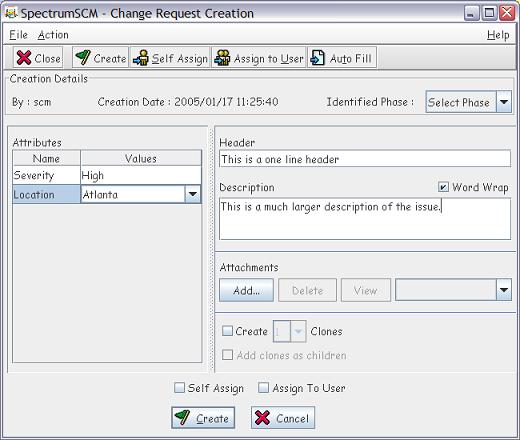The image size is (520, 440).
Task: Open the File menu
Action: point(18,35)
